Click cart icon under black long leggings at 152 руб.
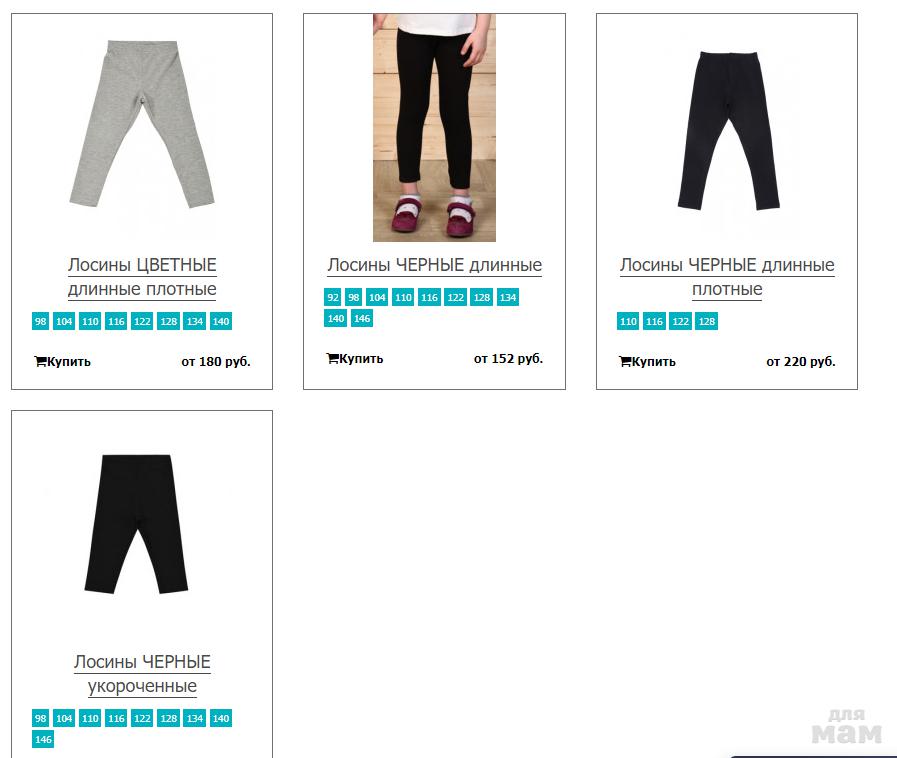 (332, 359)
